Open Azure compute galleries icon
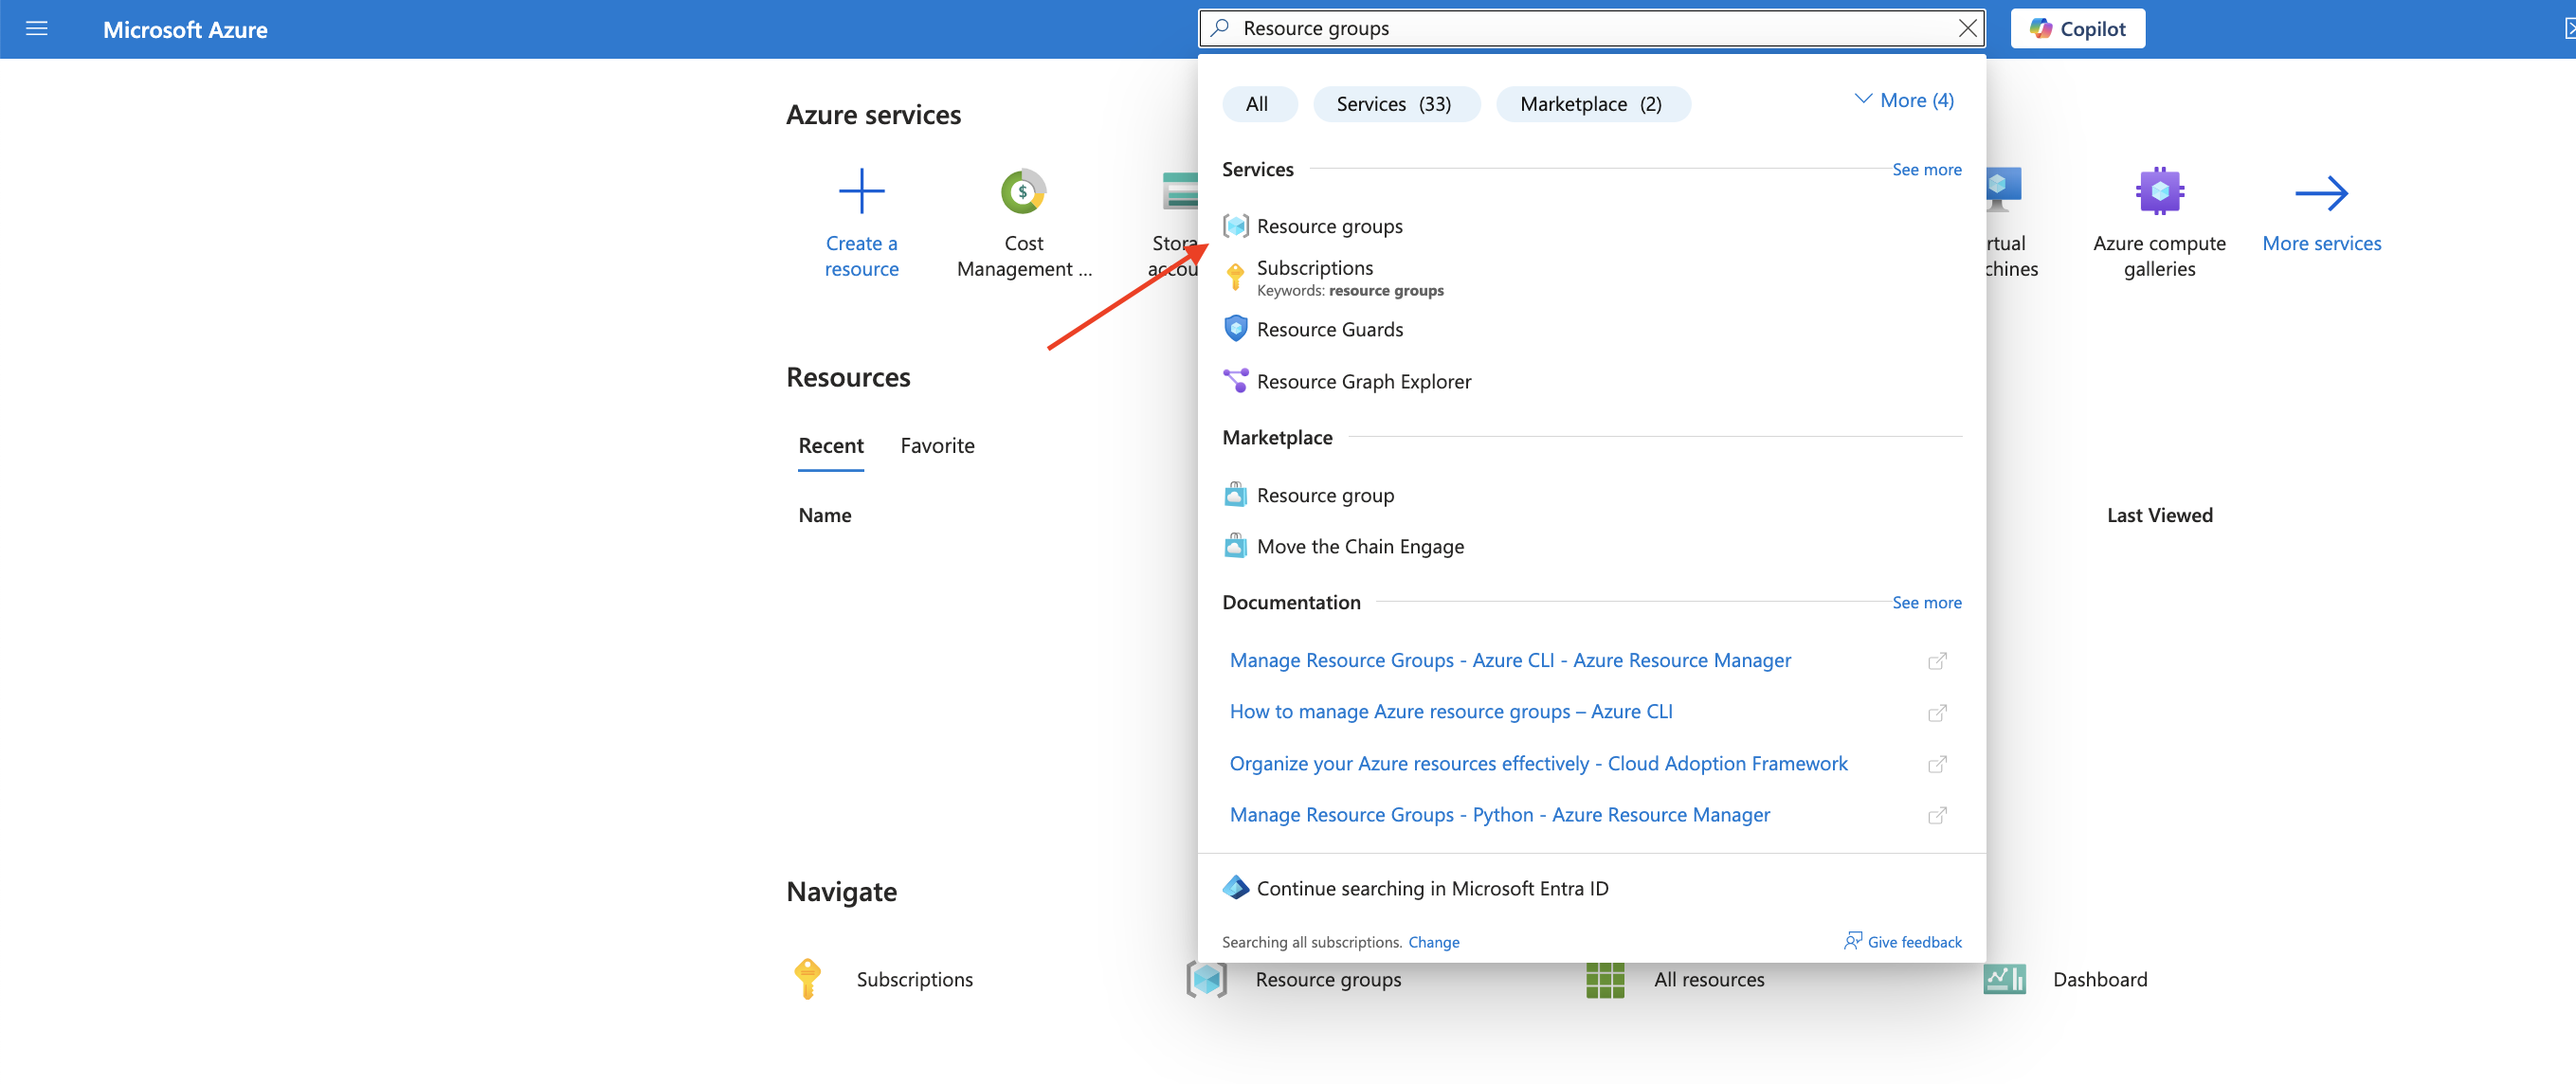Image resolution: width=2576 pixels, height=1084 pixels. click(2159, 191)
